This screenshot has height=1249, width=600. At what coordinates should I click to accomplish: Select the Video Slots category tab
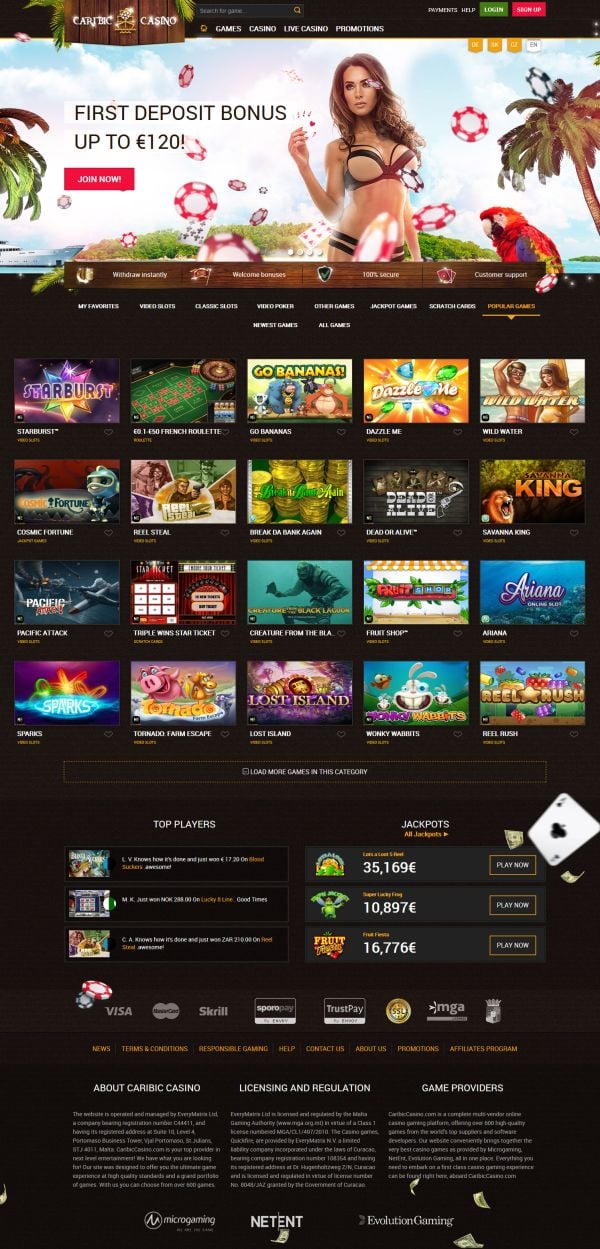156,306
